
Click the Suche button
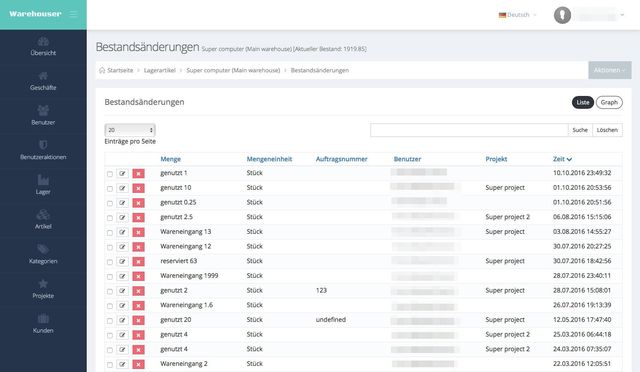click(x=580, y=130)
